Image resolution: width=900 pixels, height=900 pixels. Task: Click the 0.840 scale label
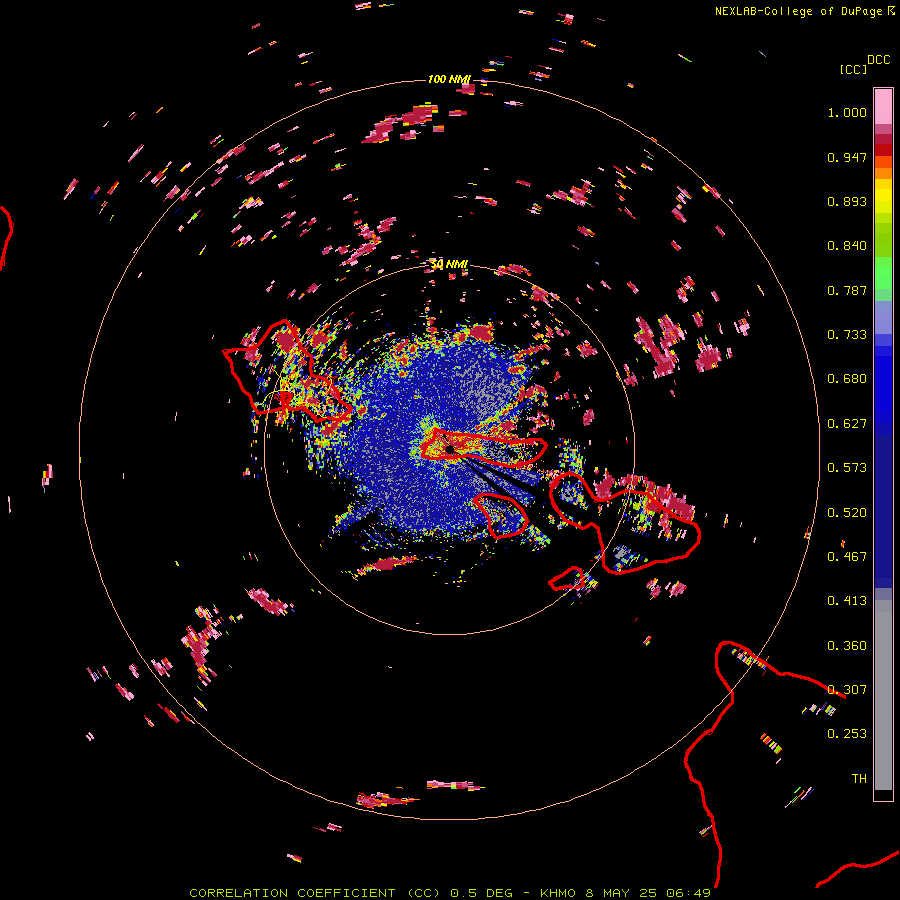point(847,246)
